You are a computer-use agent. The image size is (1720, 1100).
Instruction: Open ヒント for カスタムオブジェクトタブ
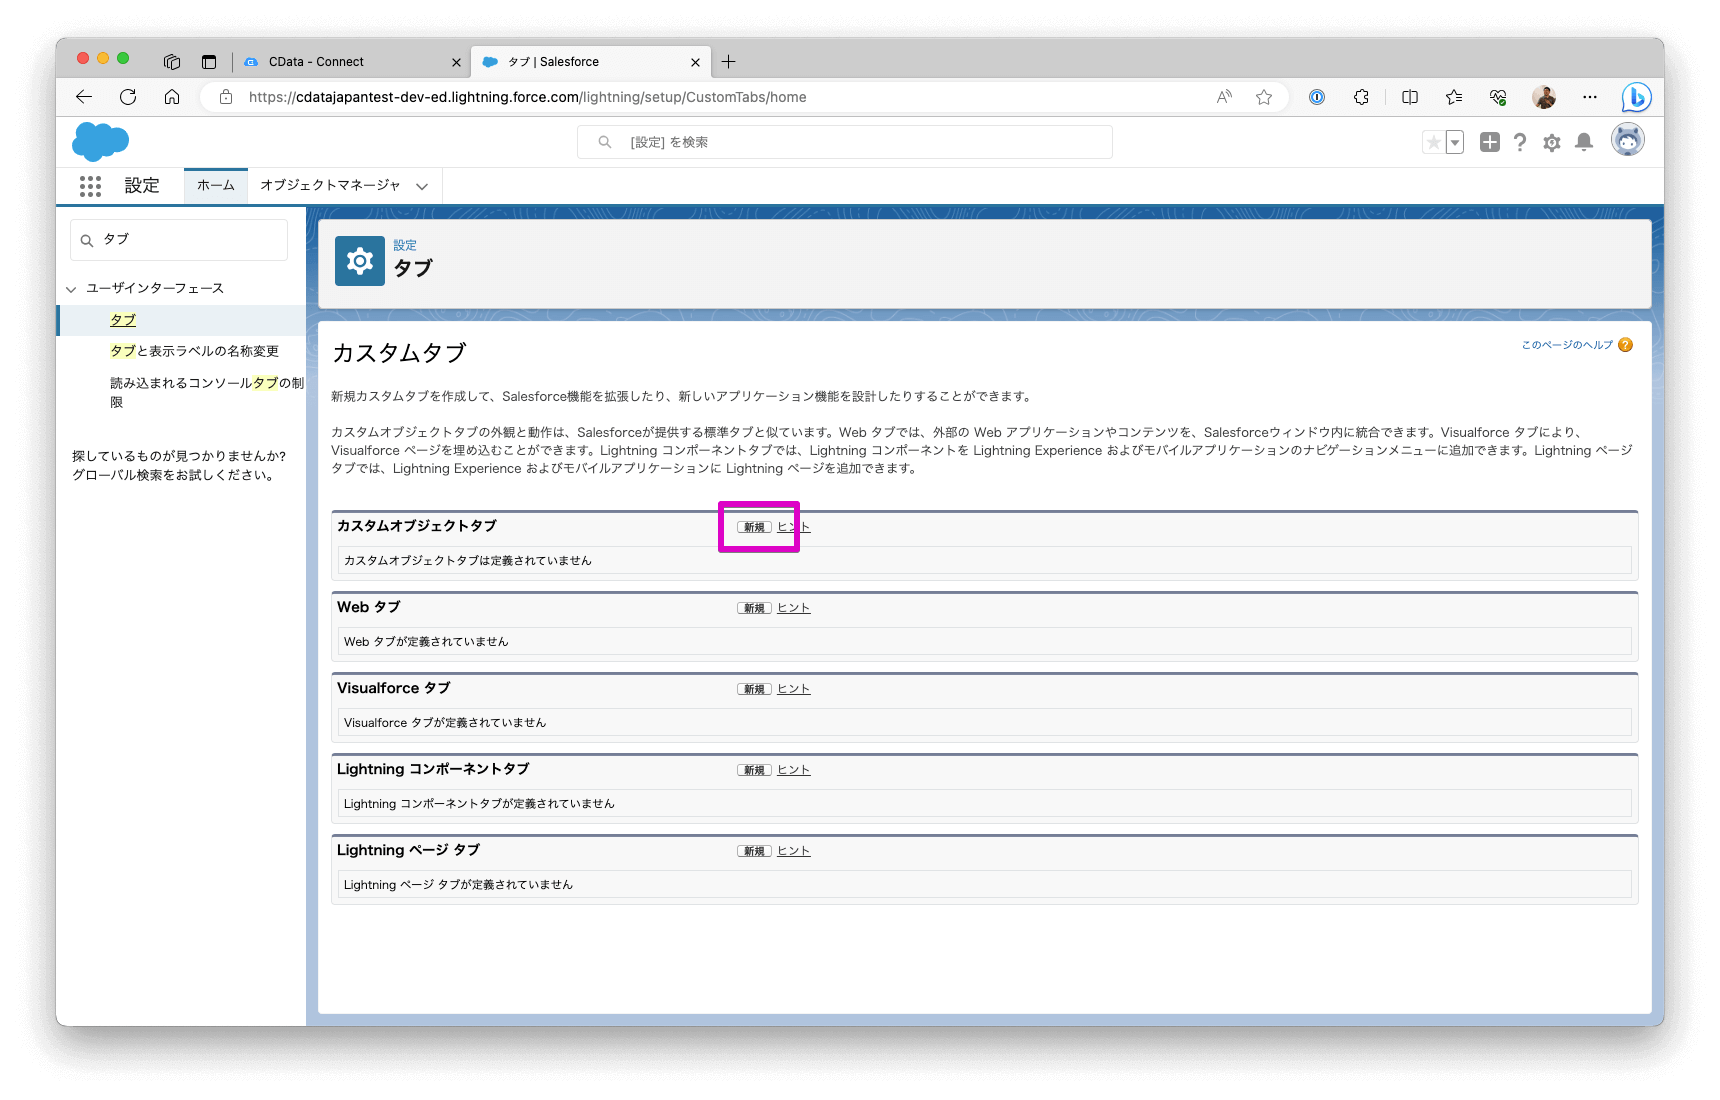click(794, 527)
